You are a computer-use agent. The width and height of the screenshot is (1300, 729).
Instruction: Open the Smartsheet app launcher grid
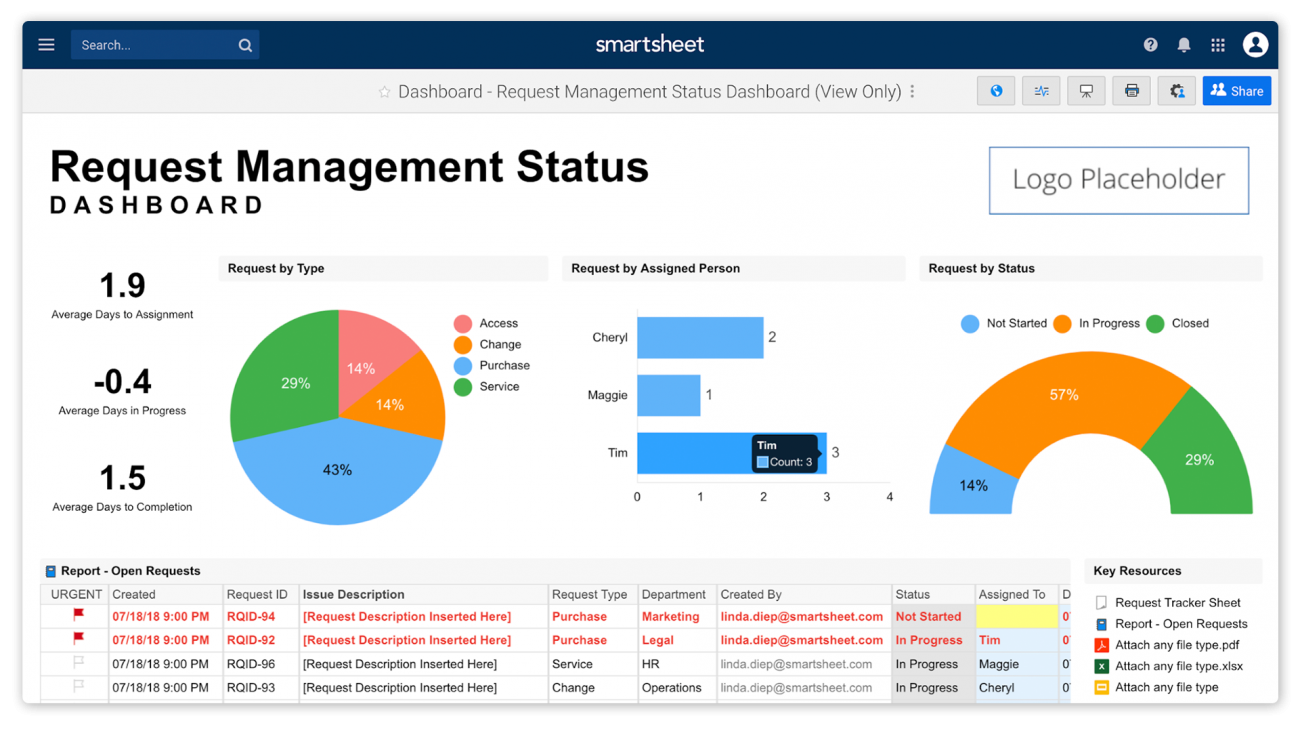point(1217,44)
